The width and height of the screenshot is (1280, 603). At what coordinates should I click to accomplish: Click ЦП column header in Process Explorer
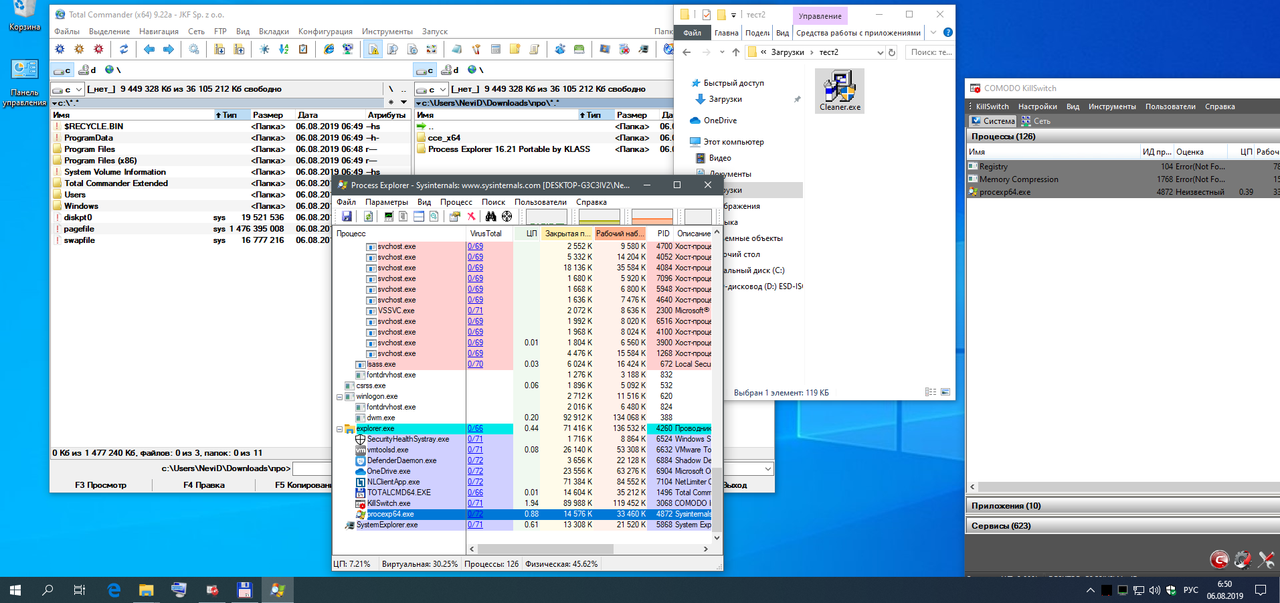tap(527, 233)
